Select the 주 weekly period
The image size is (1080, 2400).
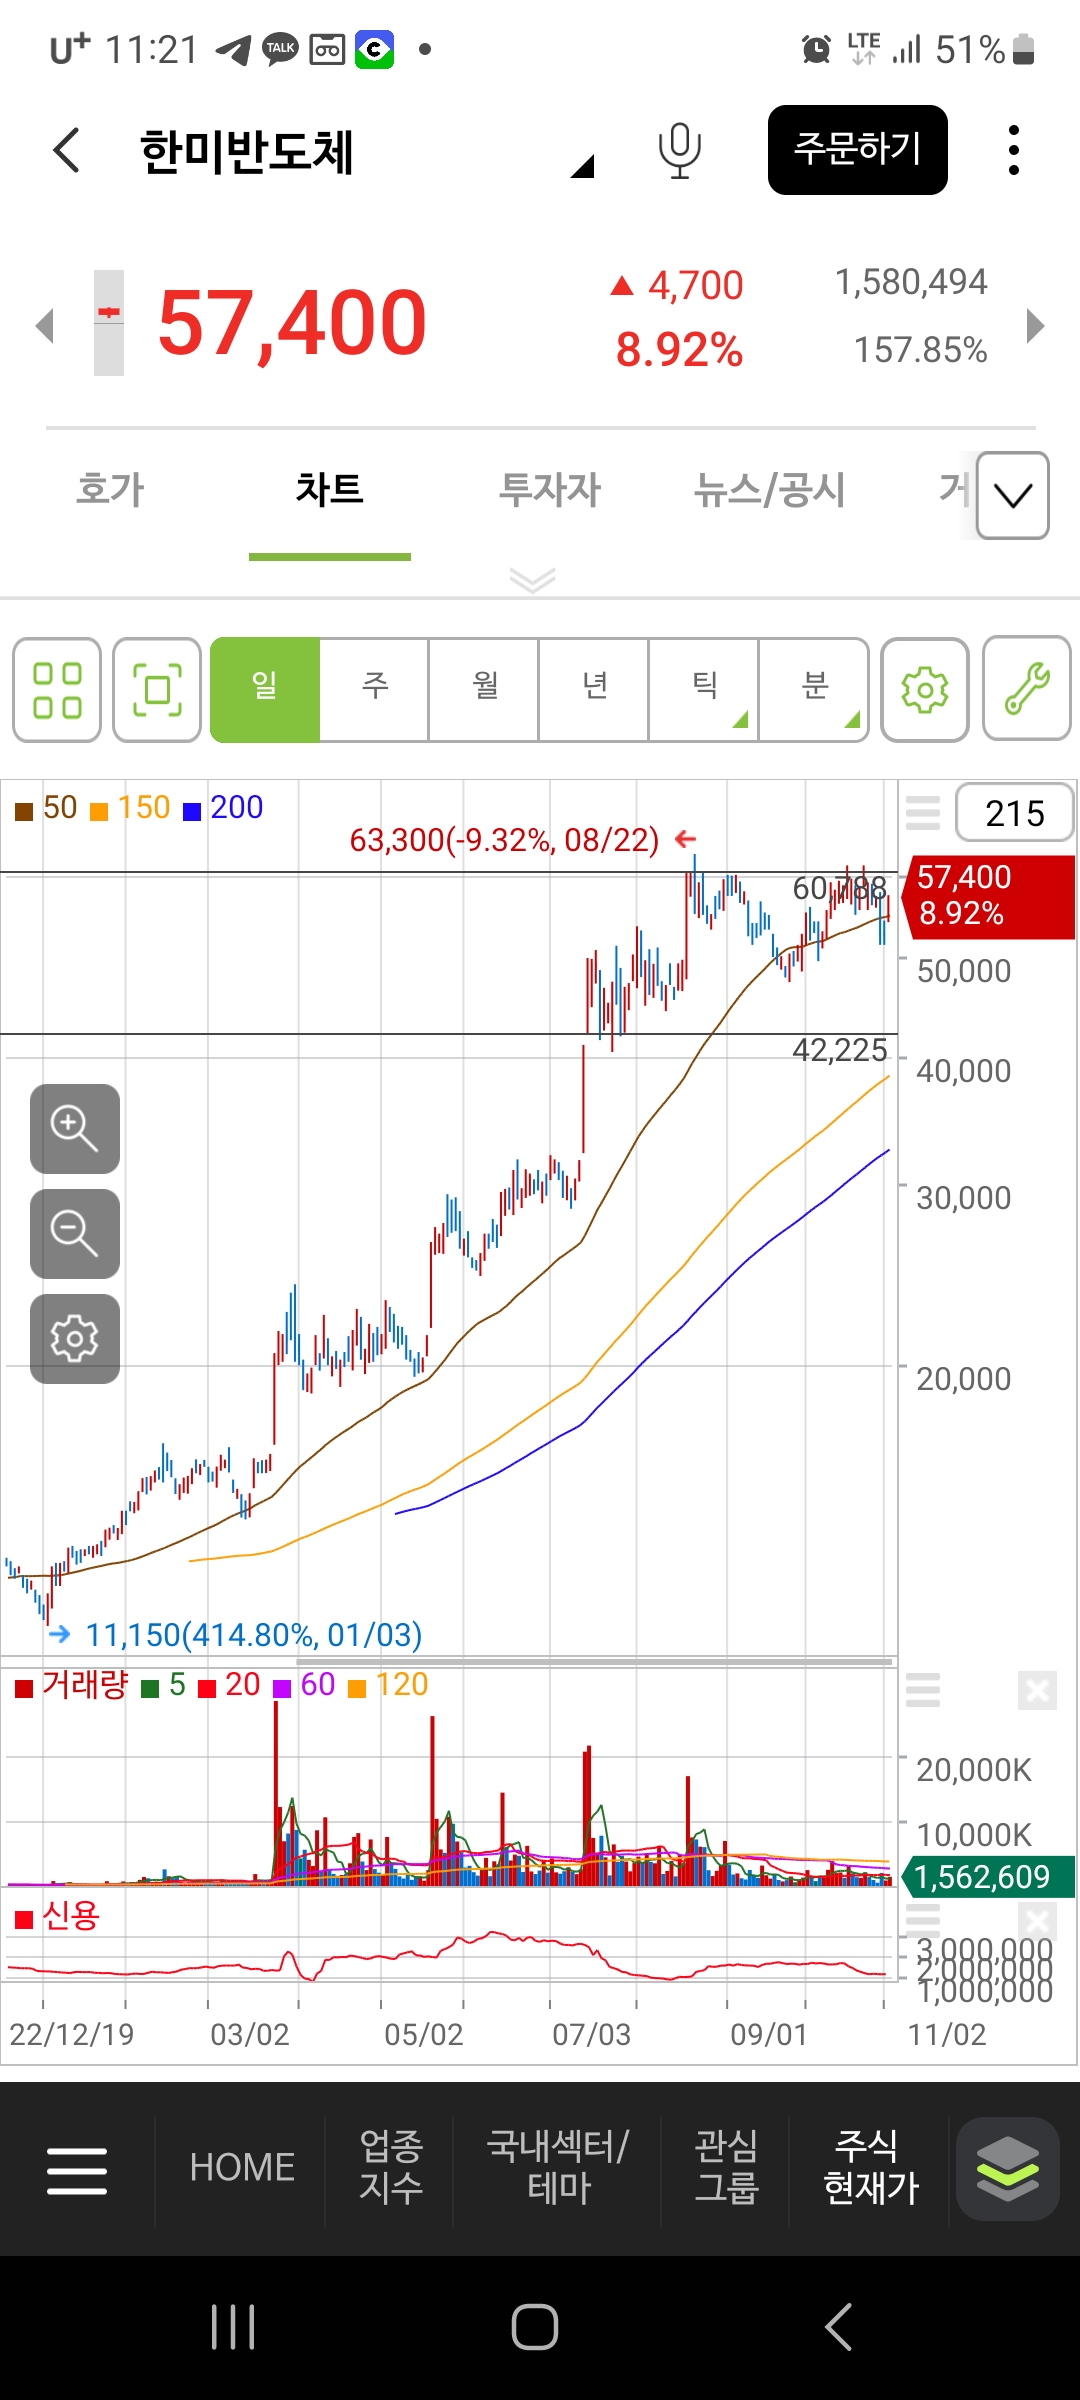(x=374, y=690)
